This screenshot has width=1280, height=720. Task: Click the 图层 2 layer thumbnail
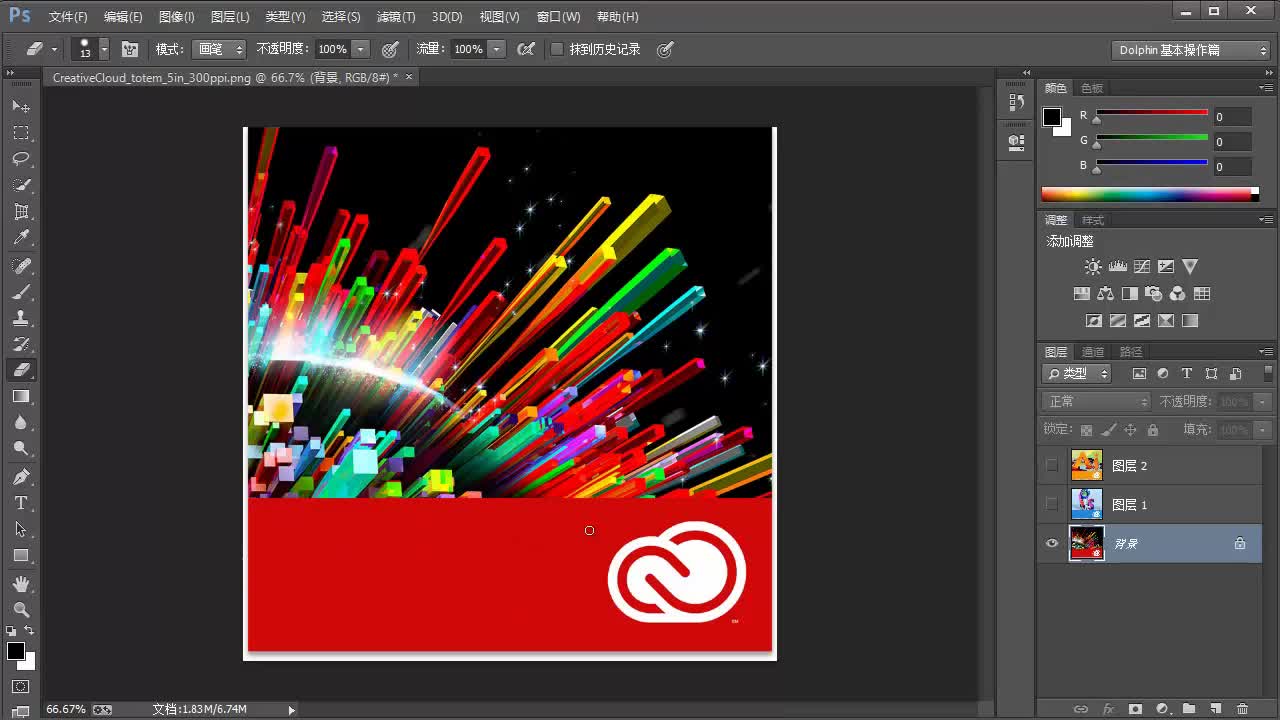coord(1086,465)
